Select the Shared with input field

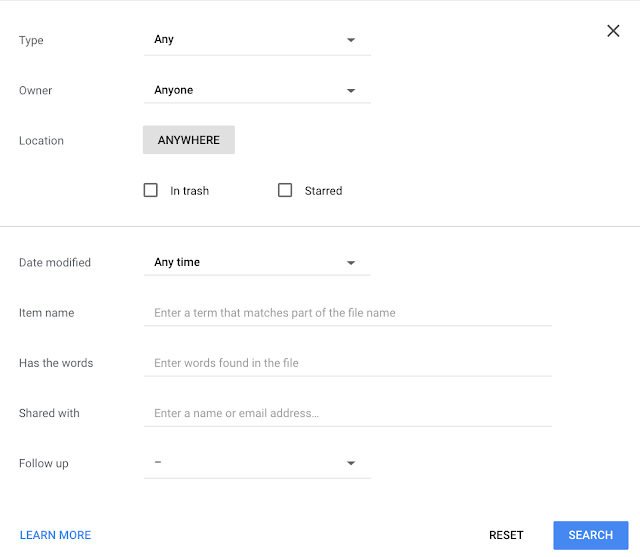(x=347, y=413)
